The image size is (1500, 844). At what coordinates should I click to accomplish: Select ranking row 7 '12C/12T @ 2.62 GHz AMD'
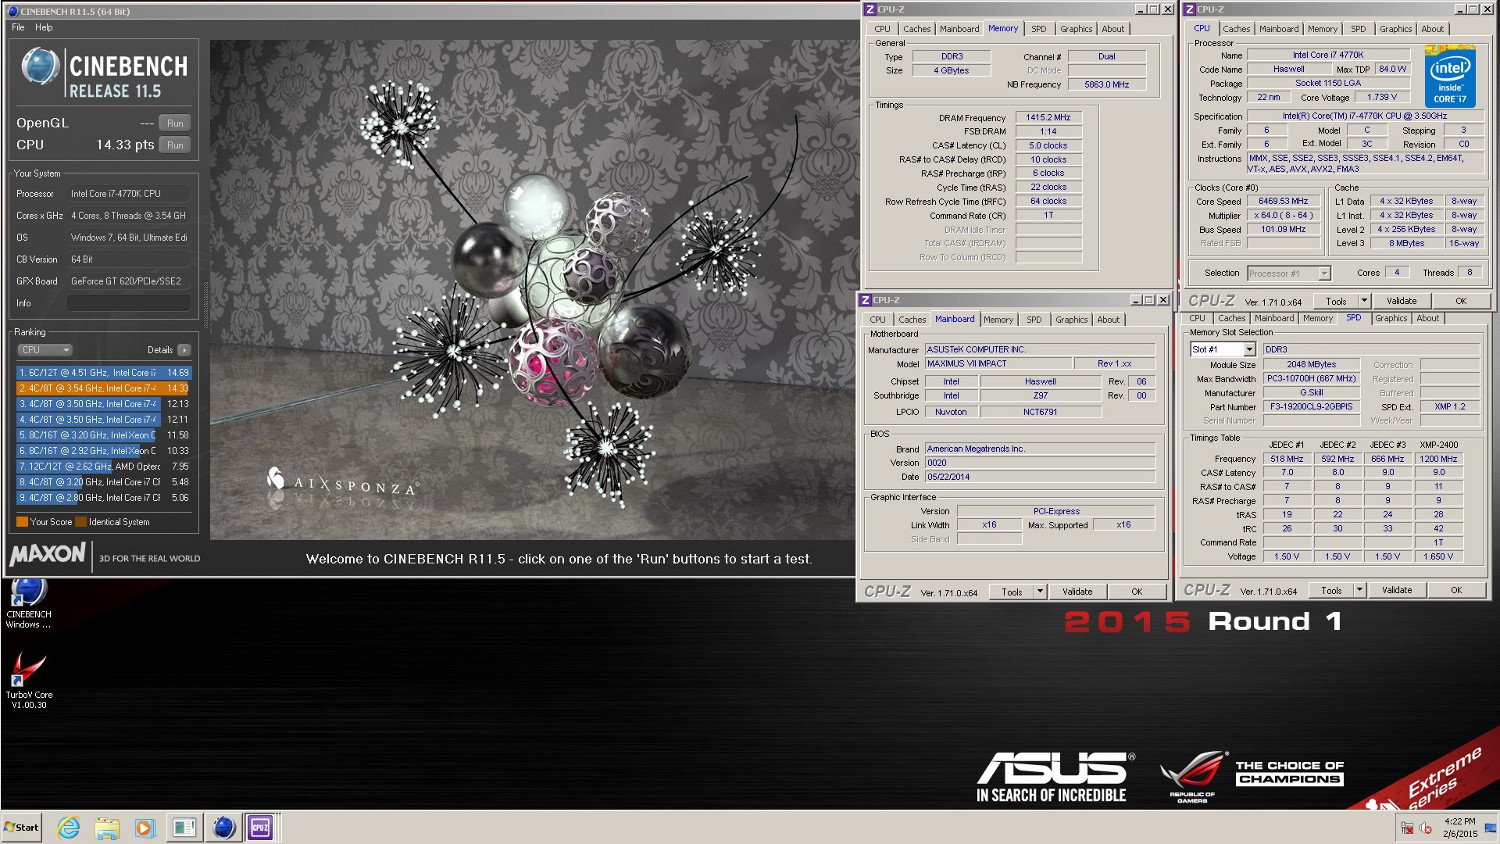(103, 466)
